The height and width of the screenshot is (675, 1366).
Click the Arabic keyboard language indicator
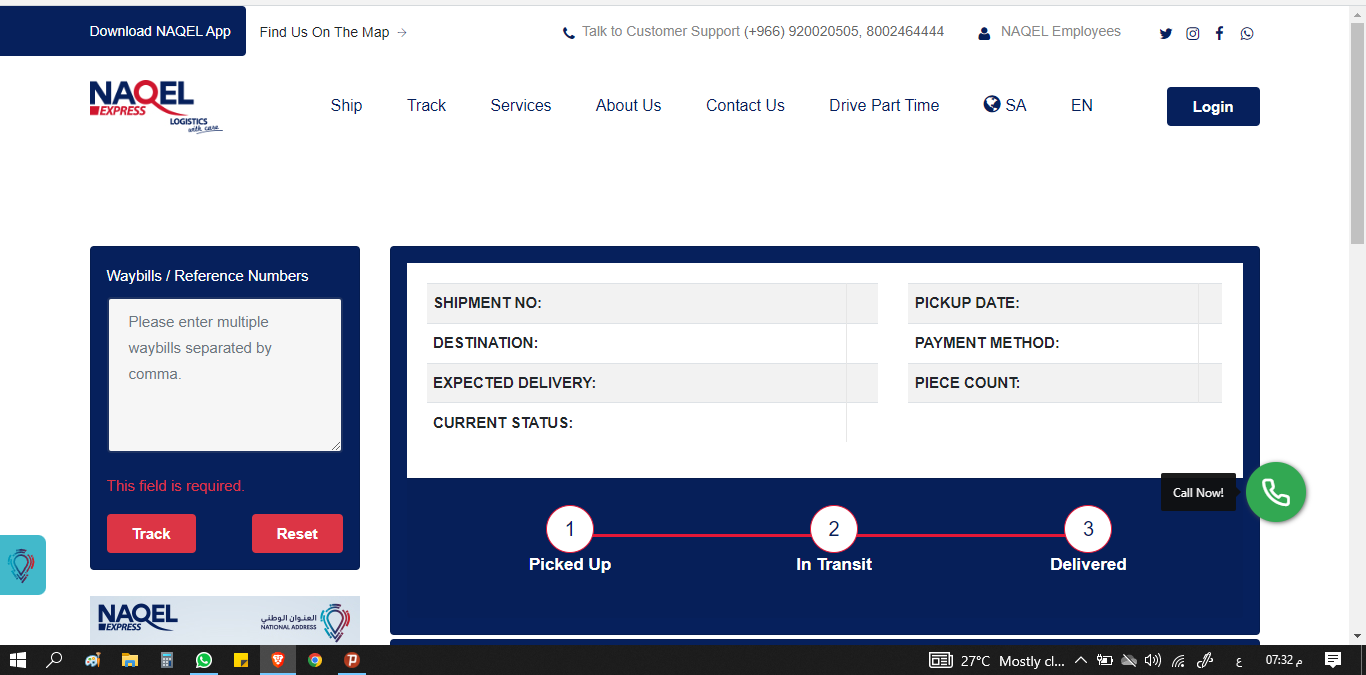[1239, 661]
